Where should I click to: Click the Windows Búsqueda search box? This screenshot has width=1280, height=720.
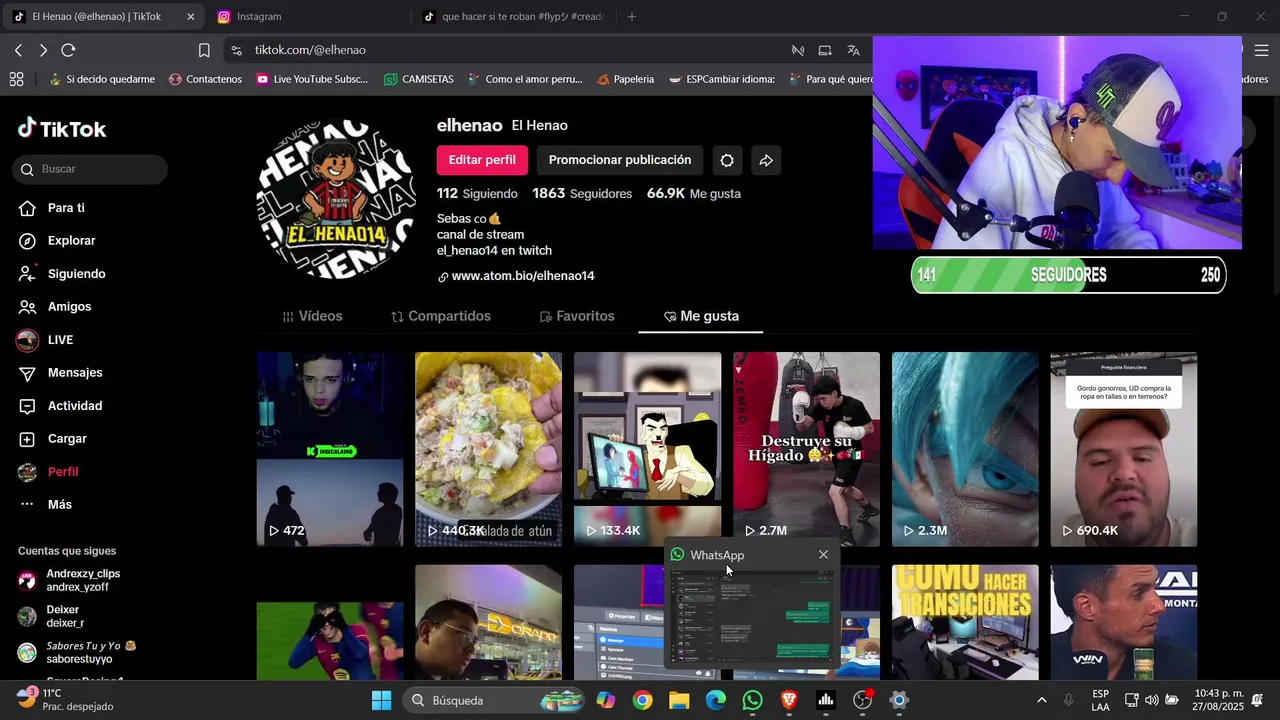495,700
